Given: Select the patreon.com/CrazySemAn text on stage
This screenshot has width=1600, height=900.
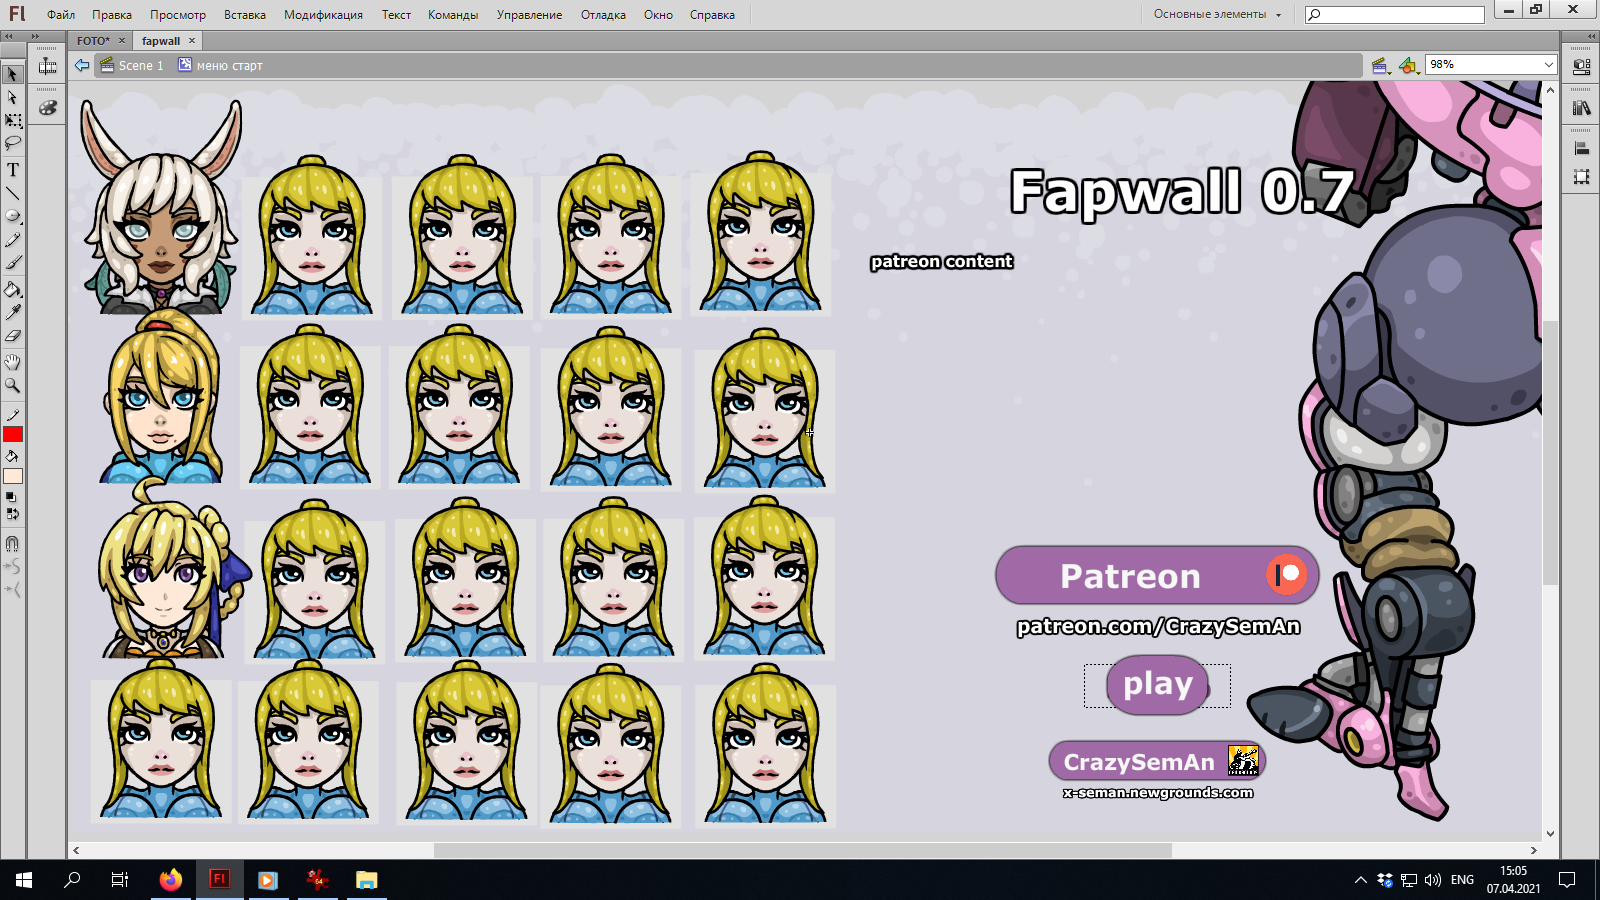Looking at the screenshot, I should 1158,627.
